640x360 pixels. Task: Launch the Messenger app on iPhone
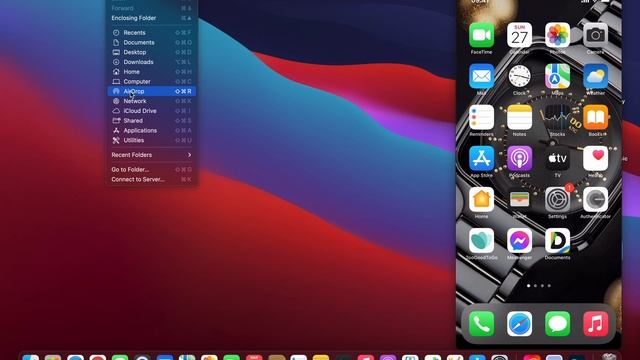coord(519,241)
